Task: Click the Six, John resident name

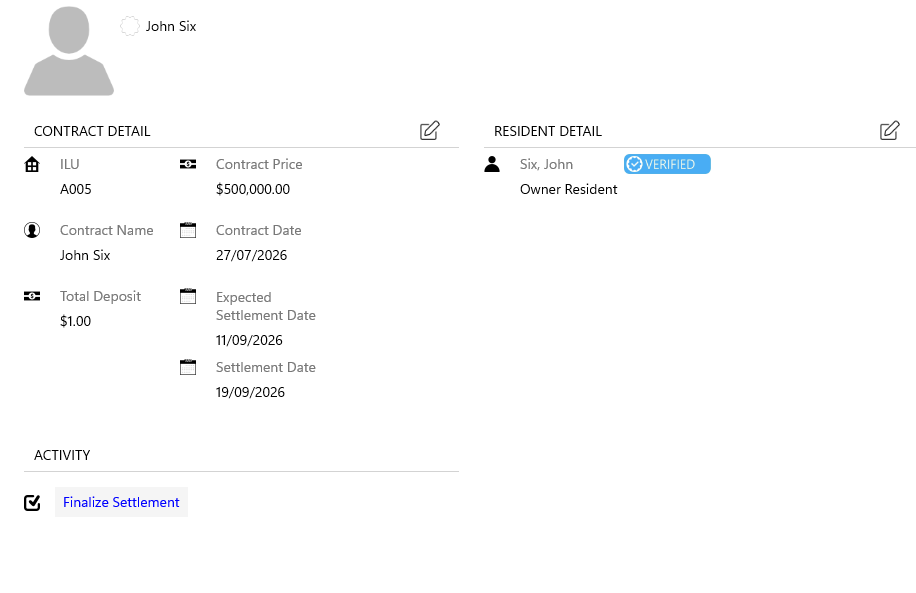Action: point(546,164)
